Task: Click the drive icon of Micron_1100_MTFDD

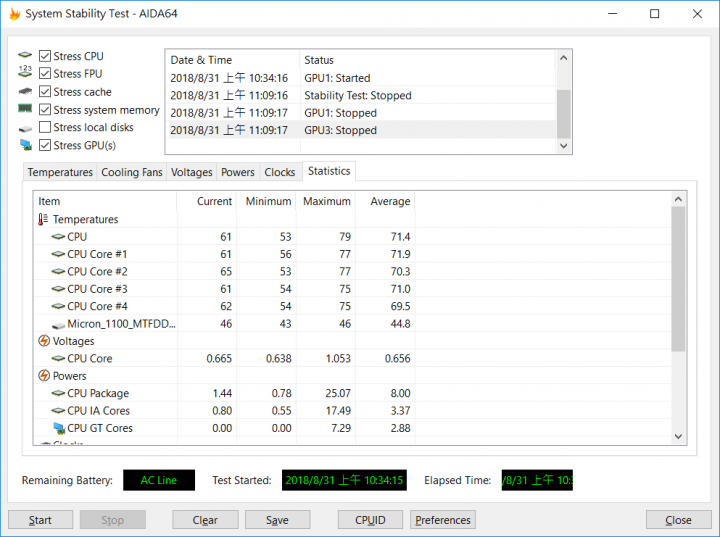Action: pos(58,325)
